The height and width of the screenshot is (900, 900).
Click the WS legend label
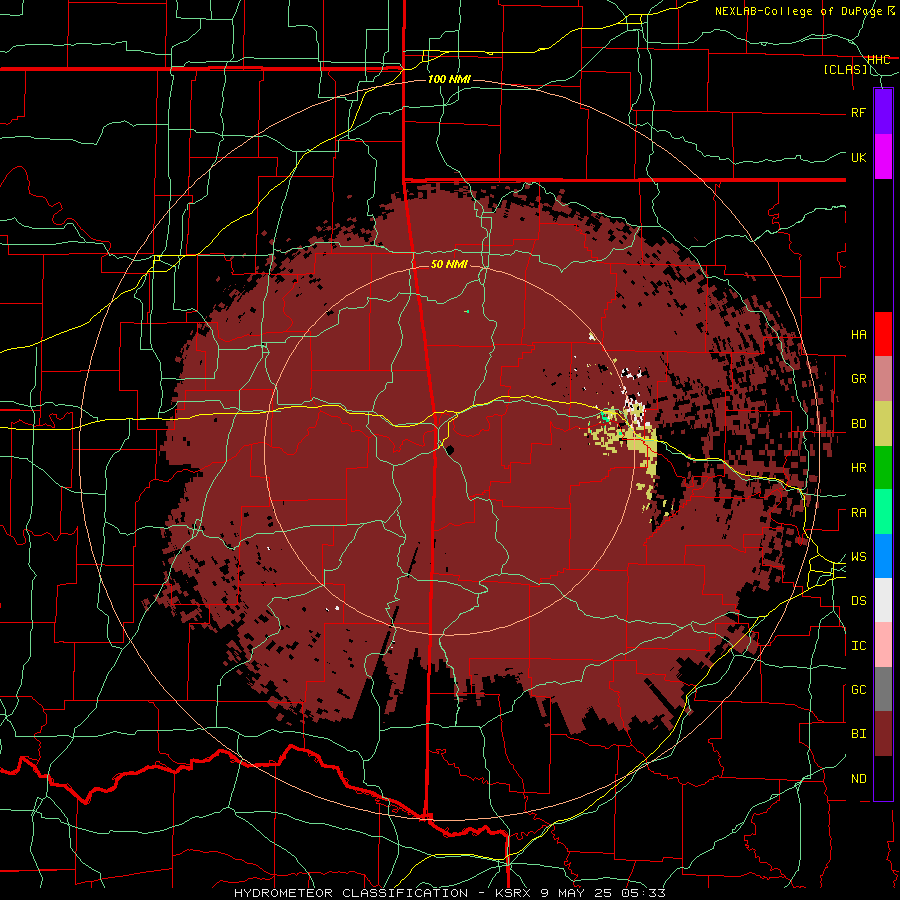coord(858,557)
